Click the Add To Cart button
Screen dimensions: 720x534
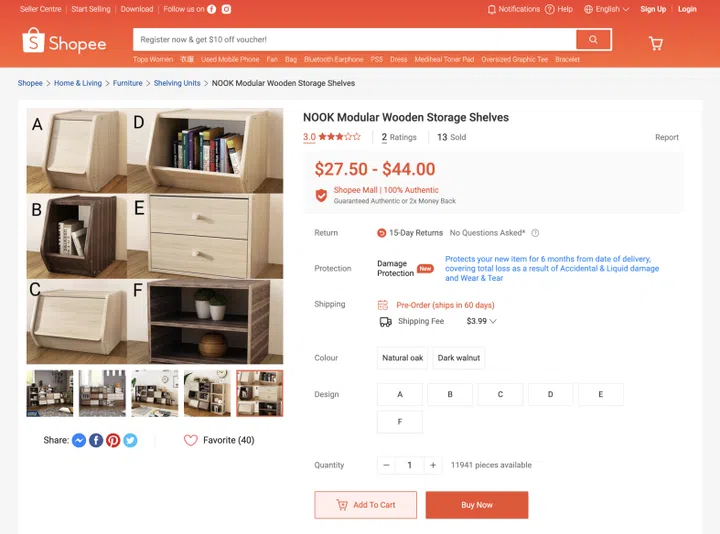click(366, 505)
